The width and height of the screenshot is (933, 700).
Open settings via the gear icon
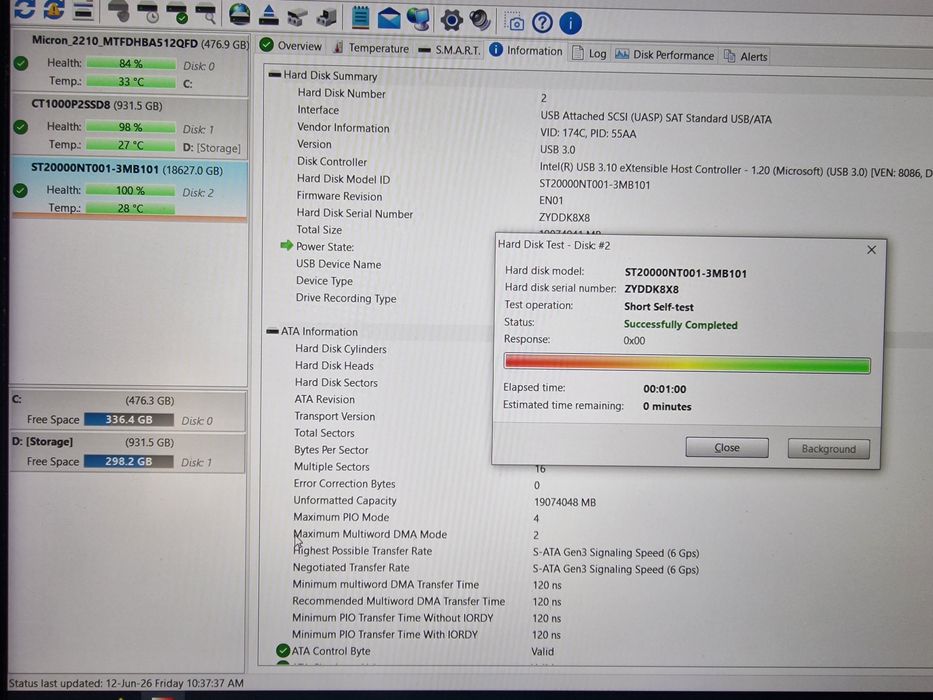click(x=452, y=20)
